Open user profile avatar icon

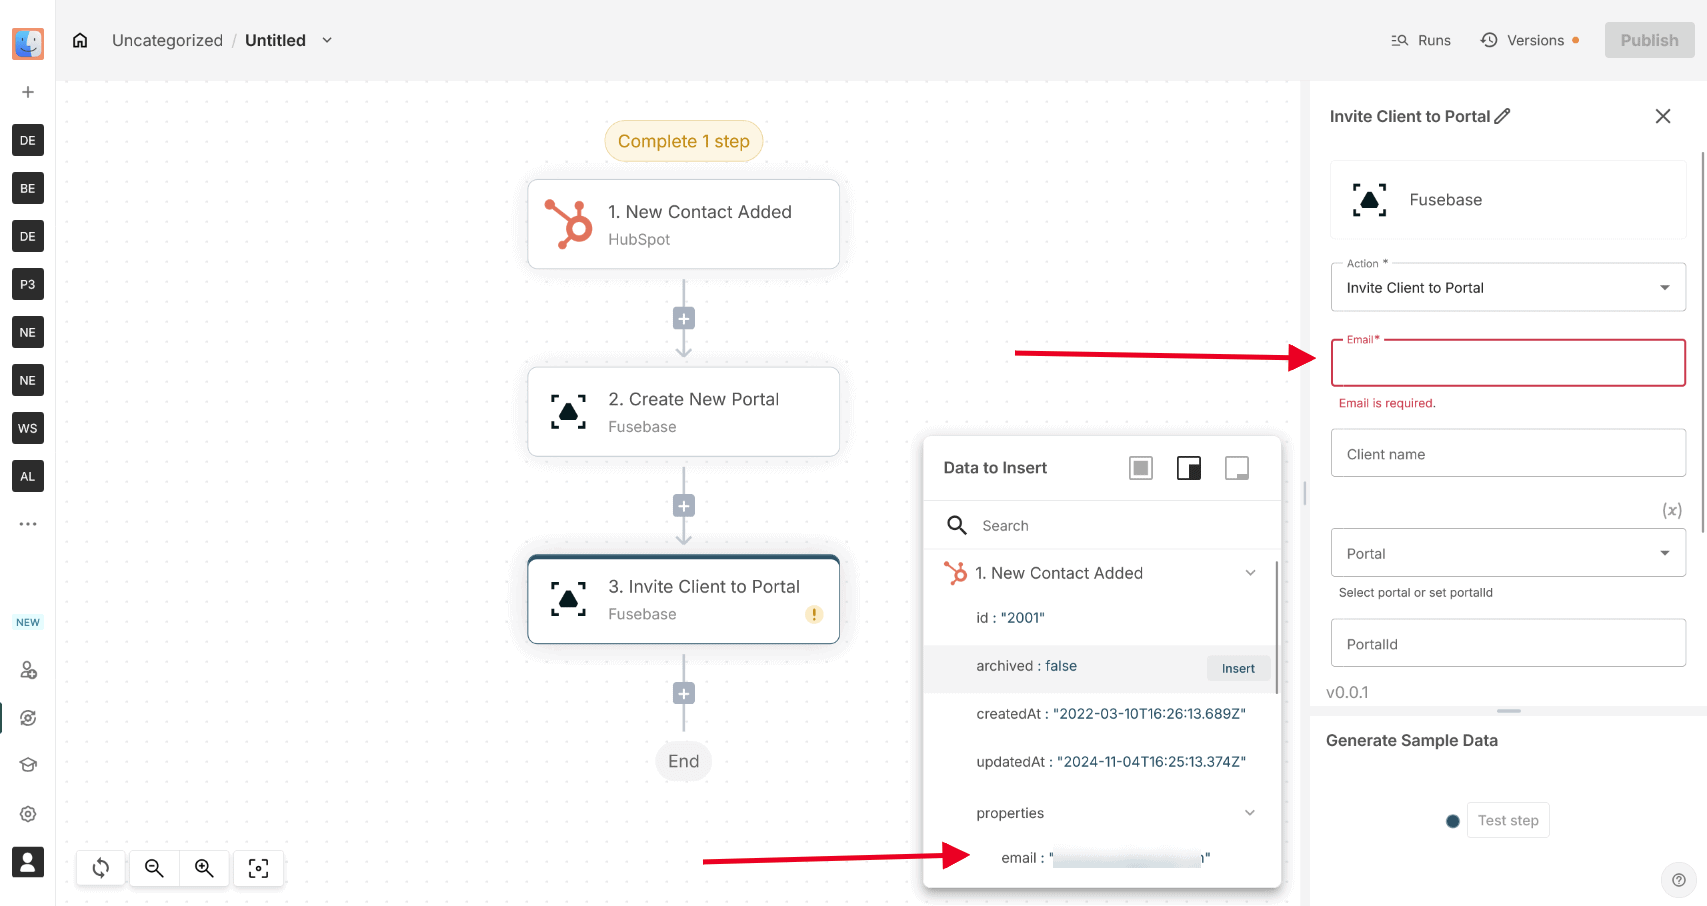[28, 862]
